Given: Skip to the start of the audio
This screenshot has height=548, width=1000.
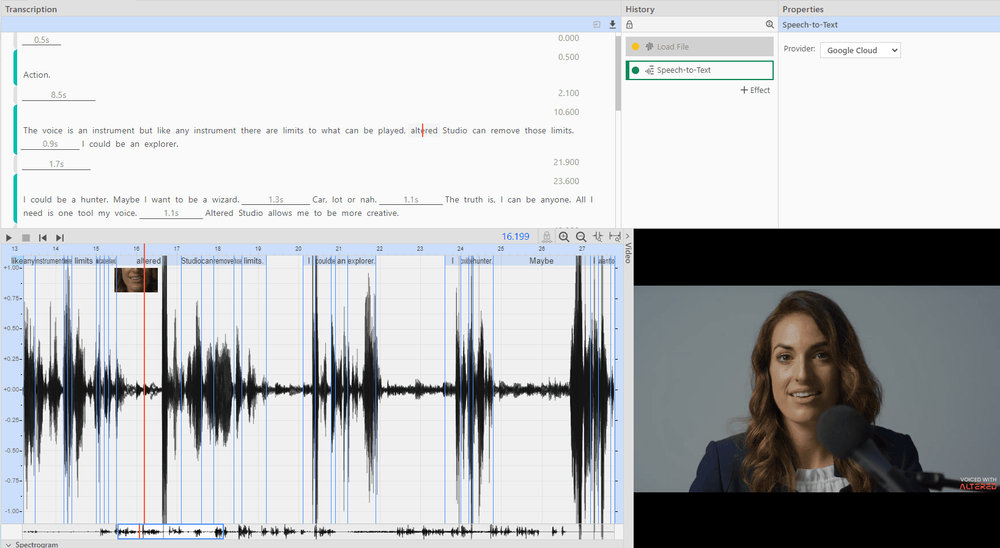Looking at the screenshot, I should 43,237.
